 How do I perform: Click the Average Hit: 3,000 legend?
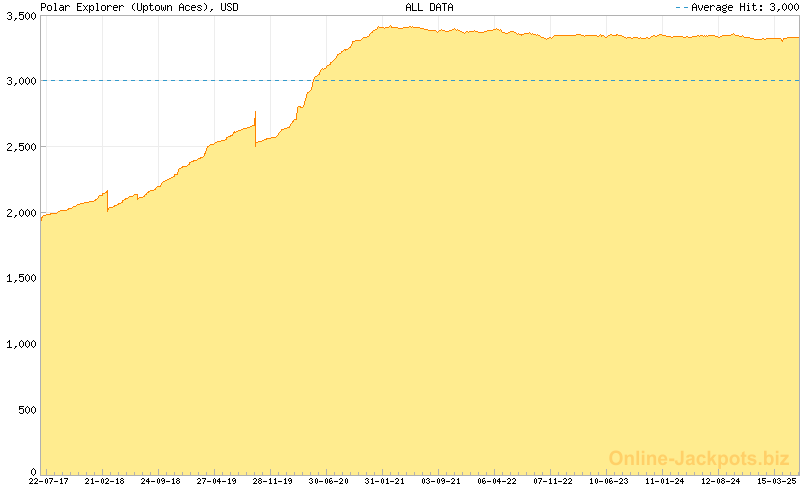coord(740,7)
